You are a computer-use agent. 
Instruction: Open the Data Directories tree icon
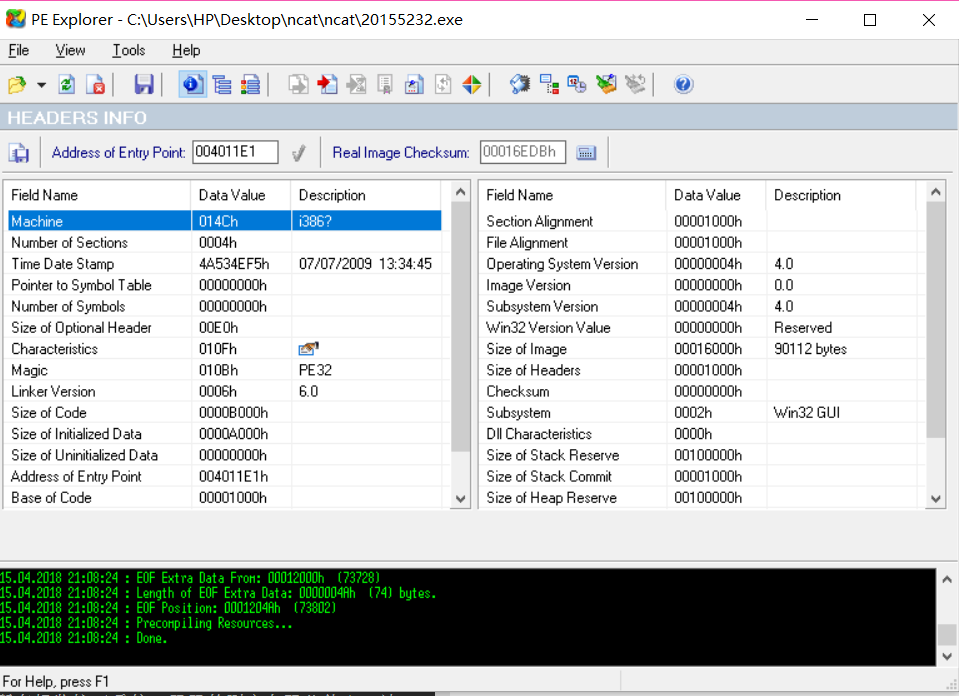(221, 84)
